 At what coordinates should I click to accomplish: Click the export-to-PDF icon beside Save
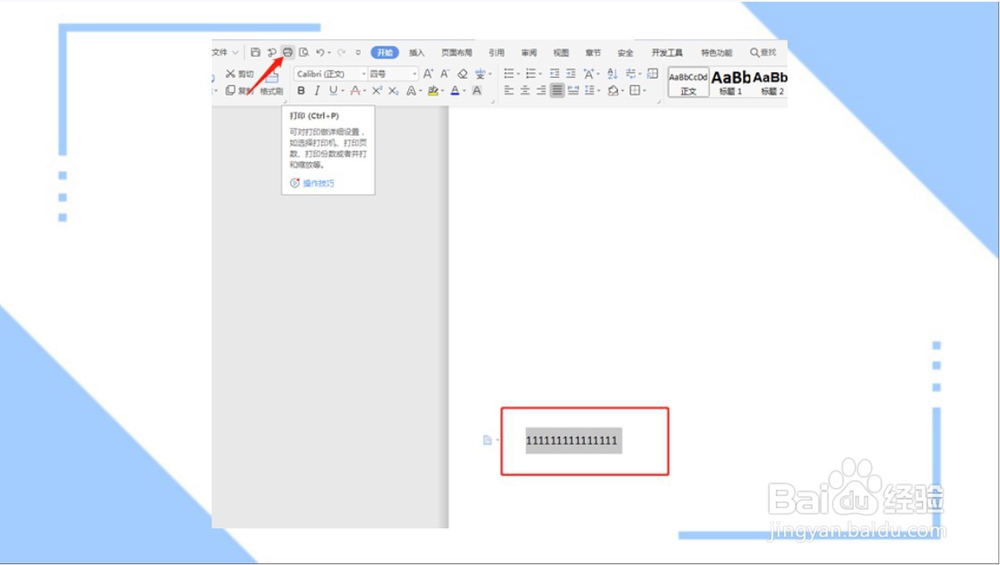pyautogui.click(x=272, y=52)
